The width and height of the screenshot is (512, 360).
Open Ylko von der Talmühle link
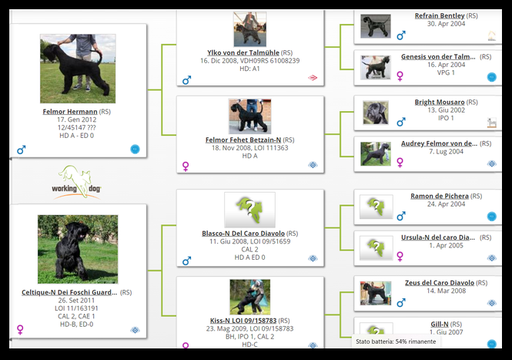(243, 53)
